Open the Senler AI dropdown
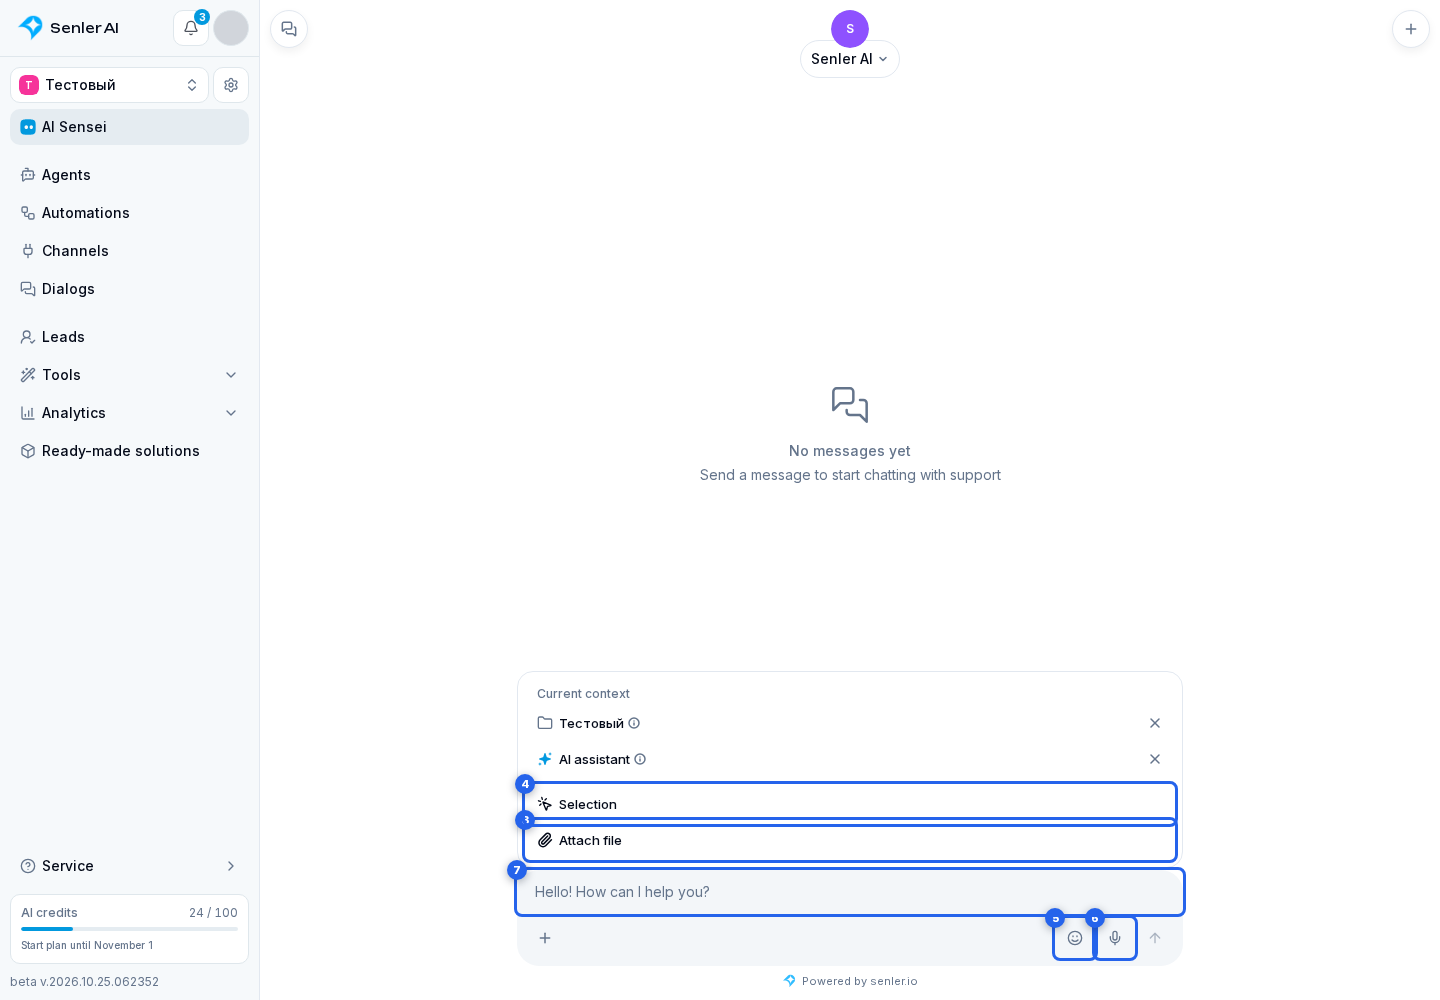Image resolution: width=1440 pixels, height=1000 pixels. (x=850, y=59)
